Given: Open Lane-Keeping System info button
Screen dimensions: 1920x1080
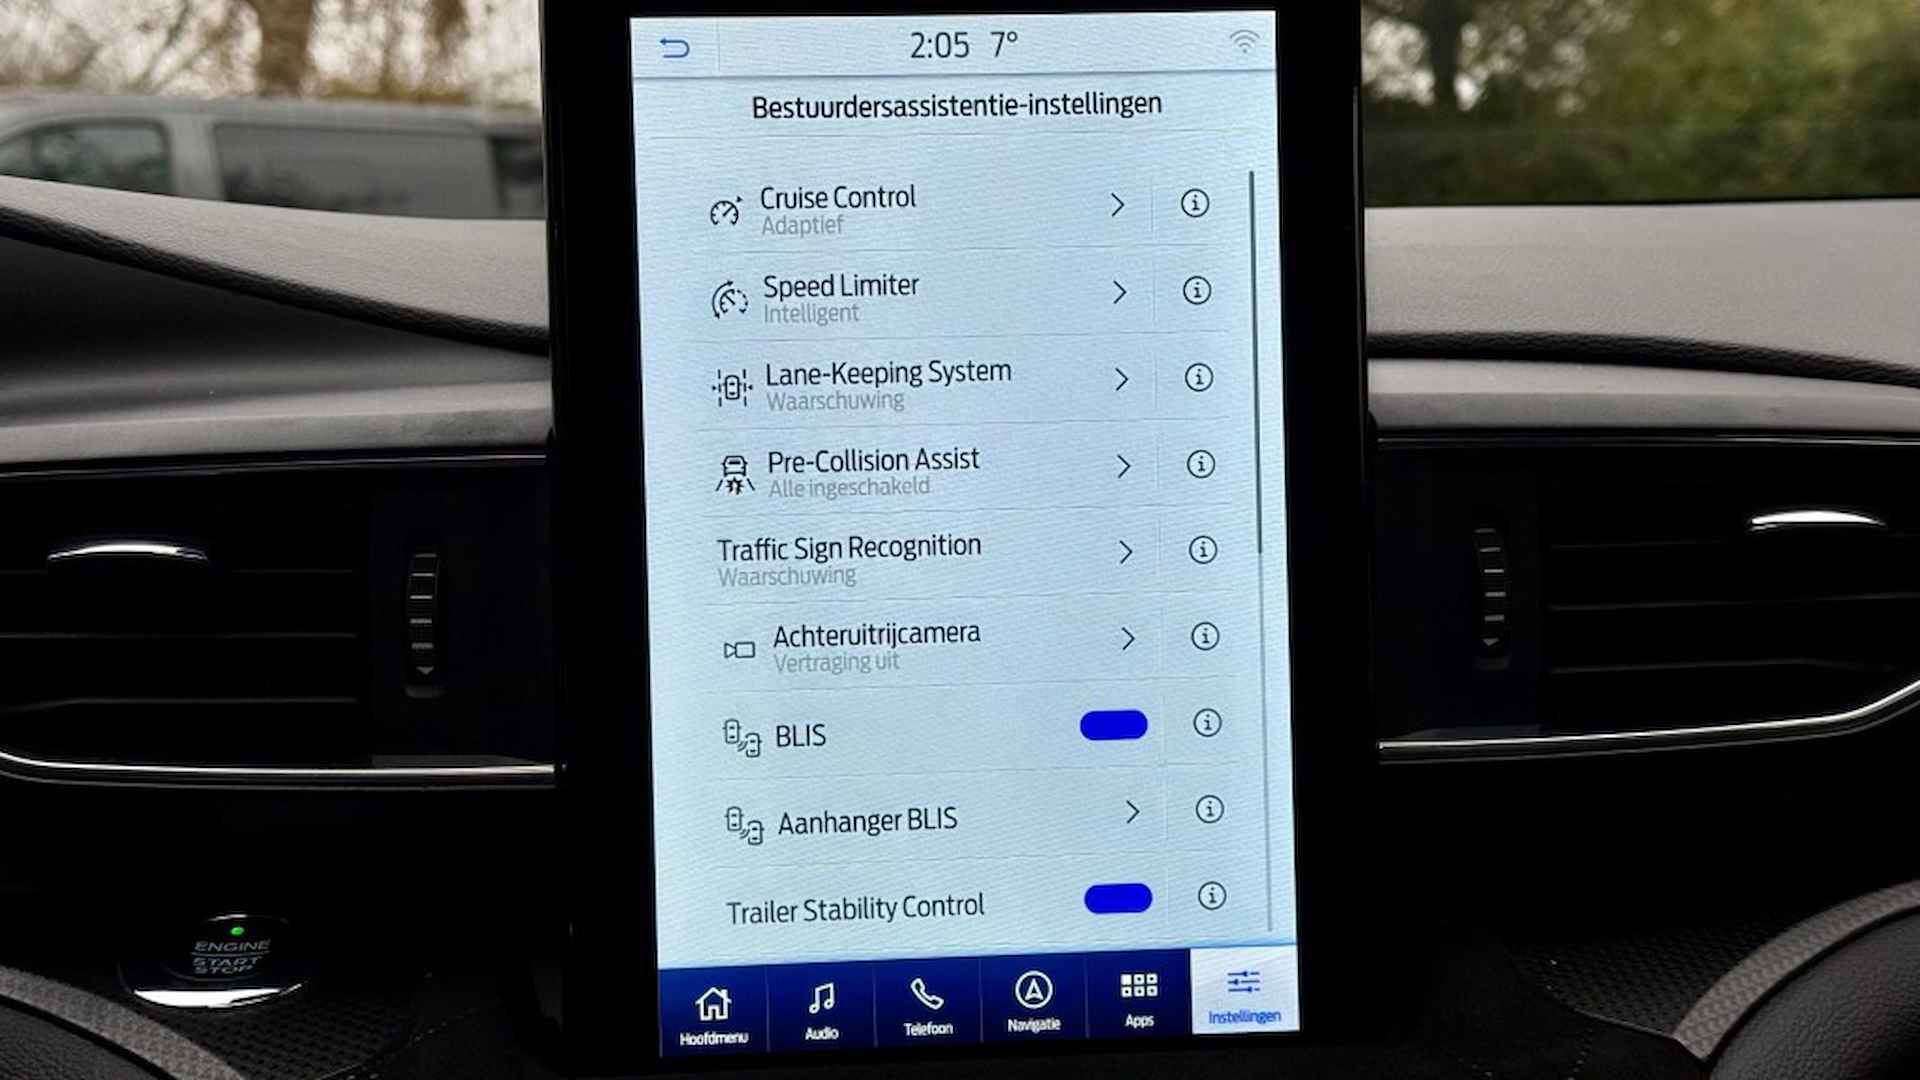Looking at the screenshot, I should pyautogui.click(x=1193, y=378).
